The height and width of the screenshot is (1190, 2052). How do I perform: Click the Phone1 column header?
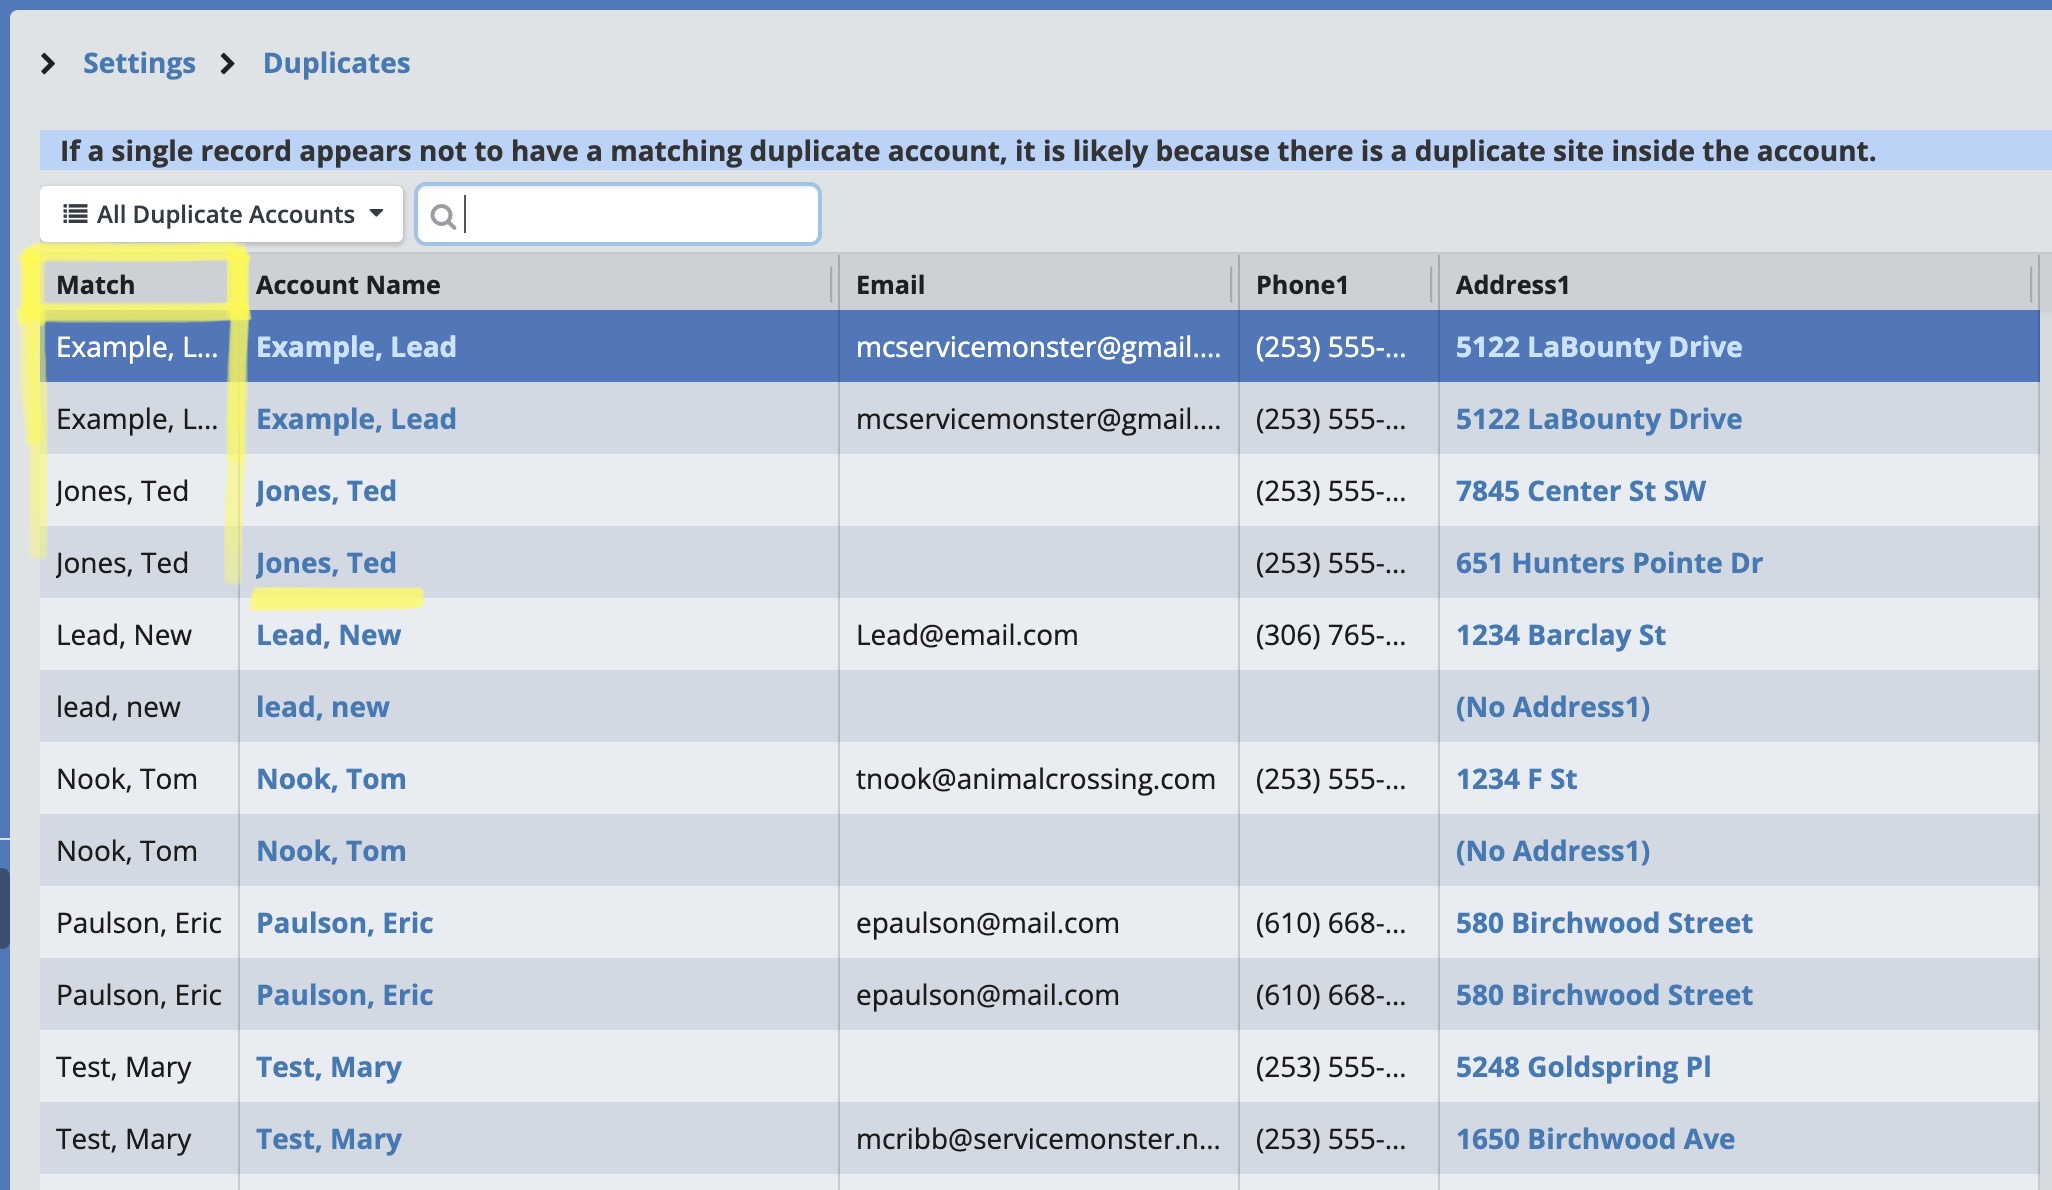coord(1302,285)
